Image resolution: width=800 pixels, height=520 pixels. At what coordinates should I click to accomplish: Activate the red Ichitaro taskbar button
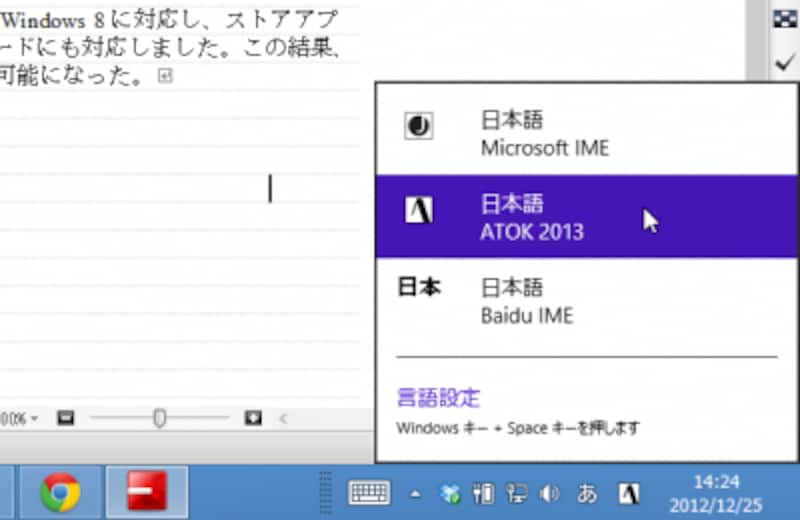(147, 492)
